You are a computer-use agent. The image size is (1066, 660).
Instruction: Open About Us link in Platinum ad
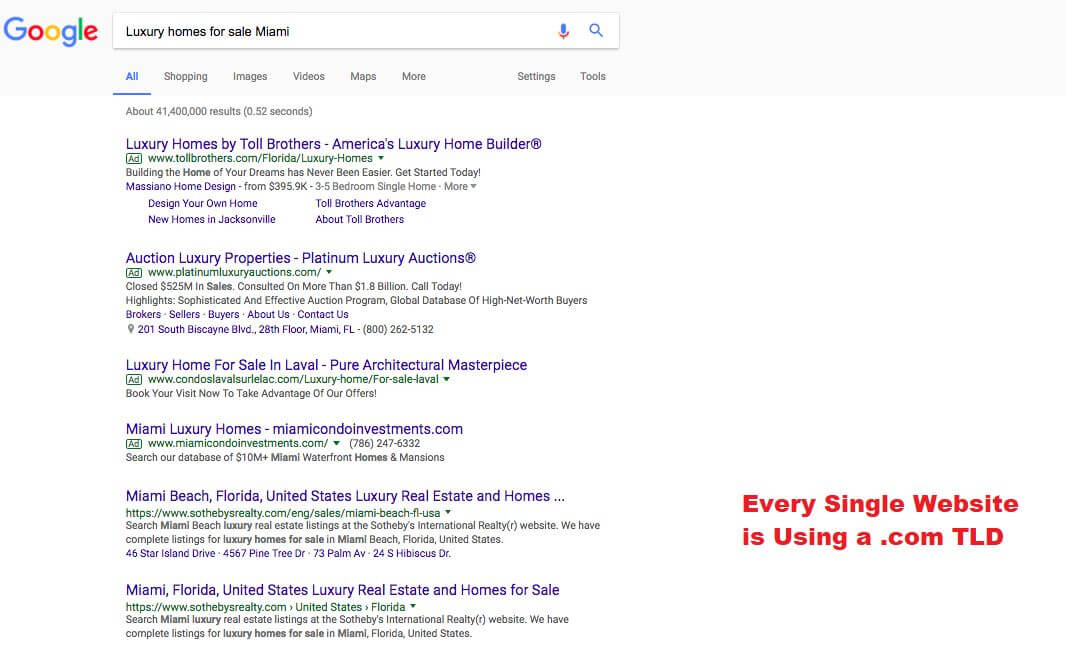(268, 315)
